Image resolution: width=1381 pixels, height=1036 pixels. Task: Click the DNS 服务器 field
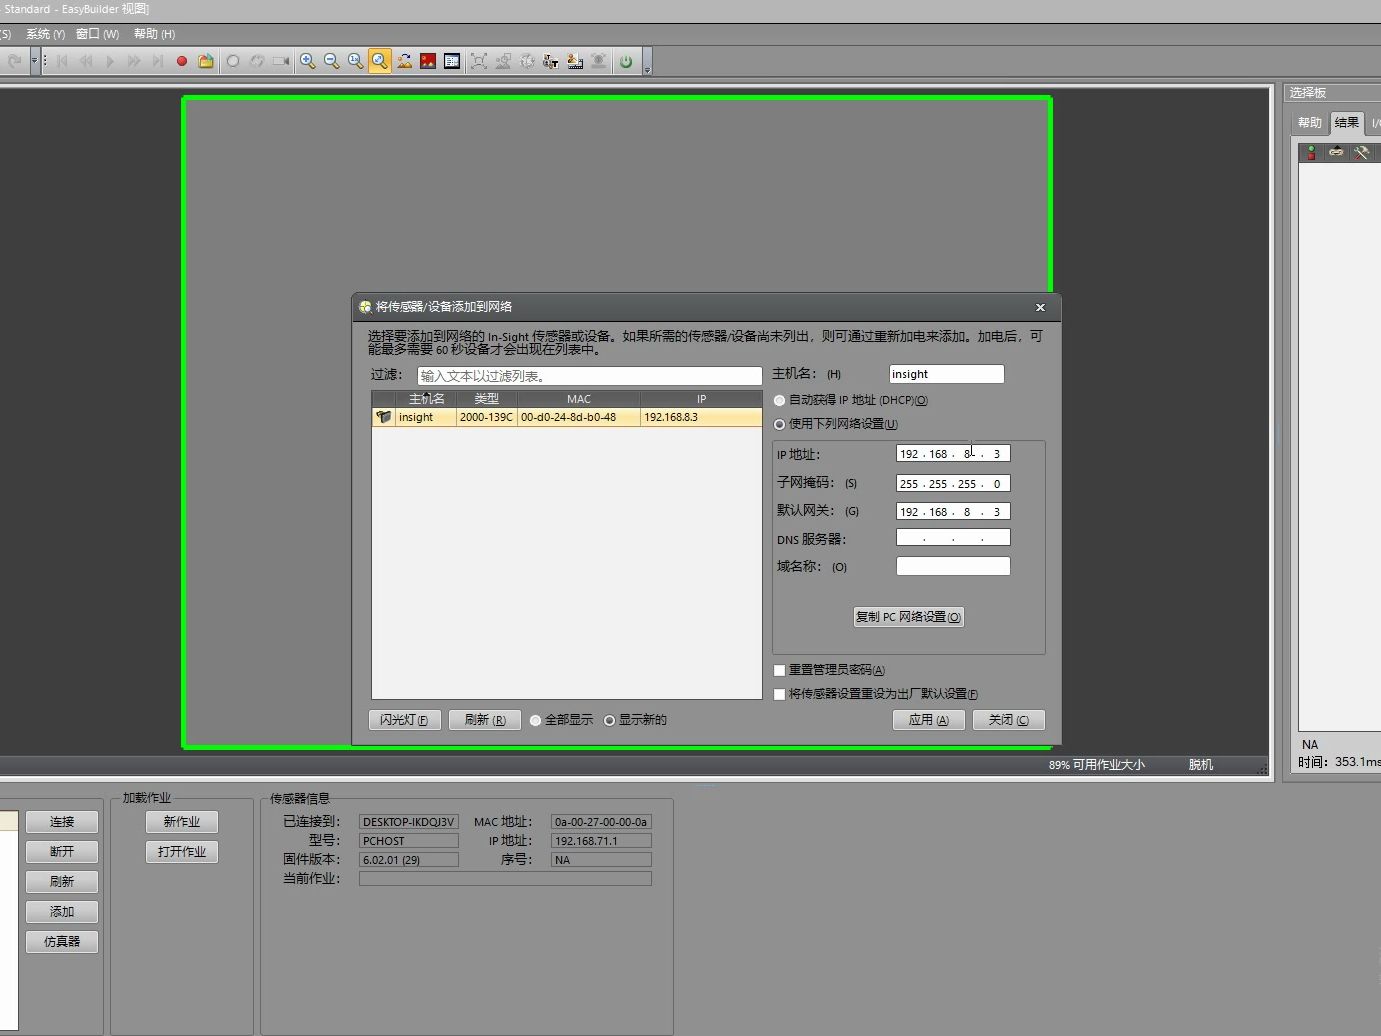(x=953, y=538)
